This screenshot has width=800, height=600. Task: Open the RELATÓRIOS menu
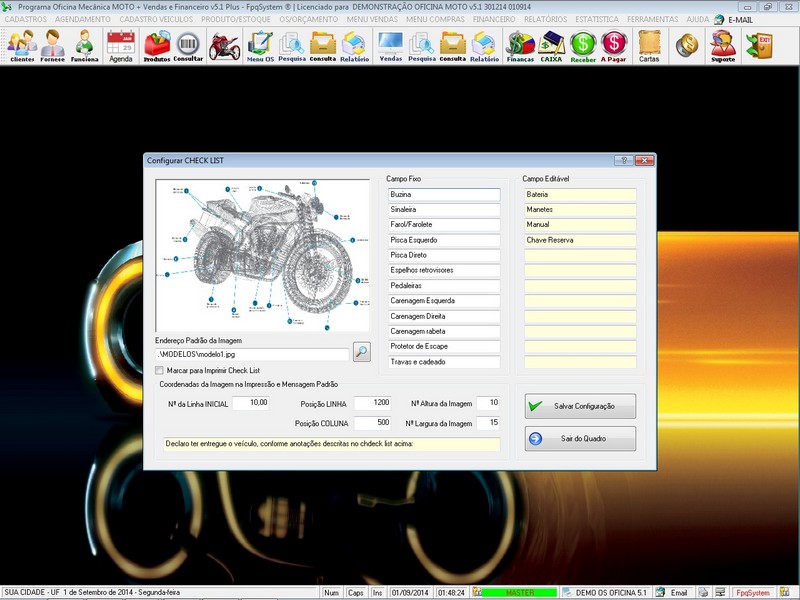[546, 19]
